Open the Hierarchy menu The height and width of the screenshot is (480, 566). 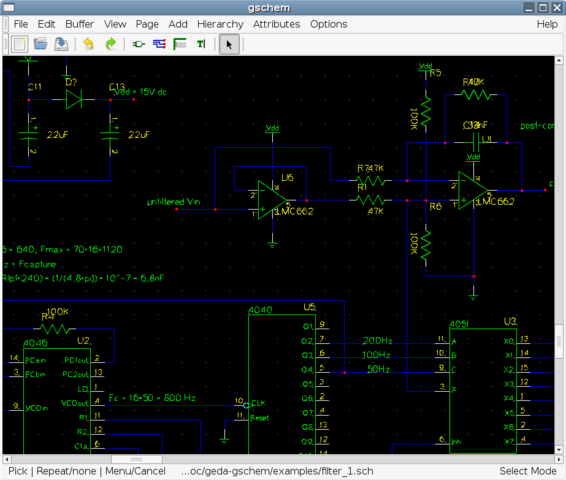click(220, 24)
